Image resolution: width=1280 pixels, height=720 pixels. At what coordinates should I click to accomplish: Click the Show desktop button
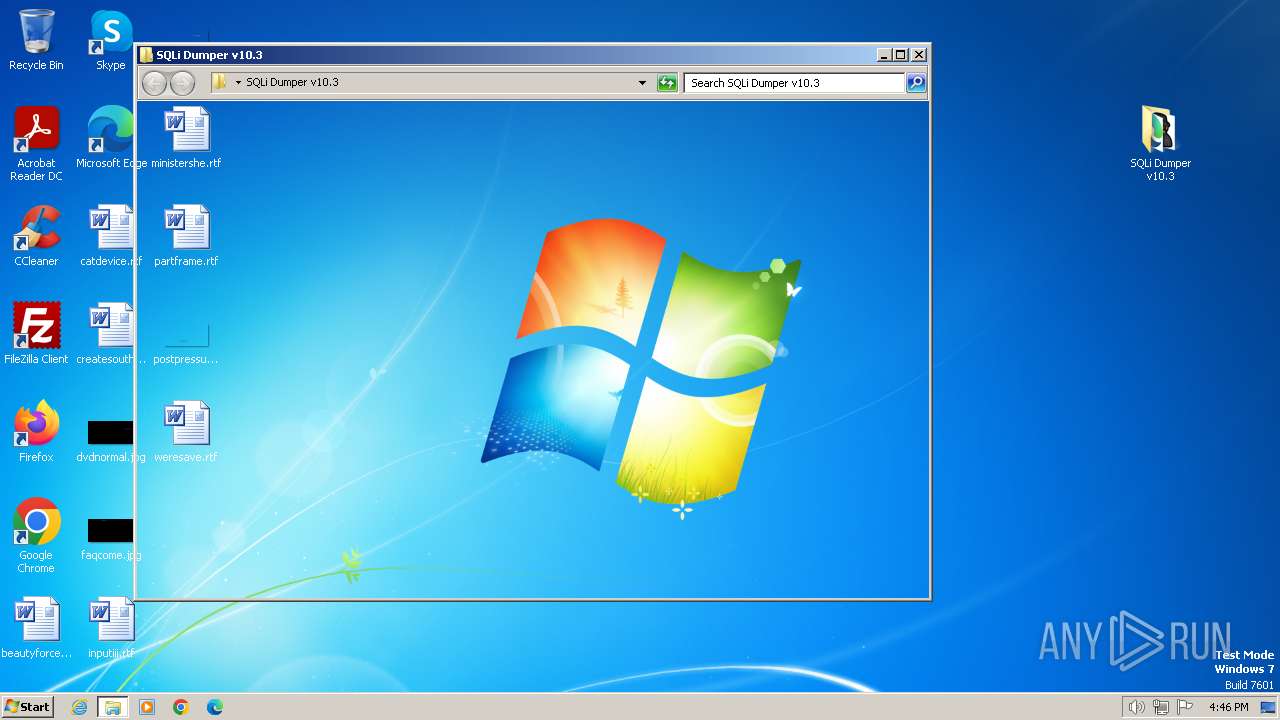click(x=1268, y=707)
